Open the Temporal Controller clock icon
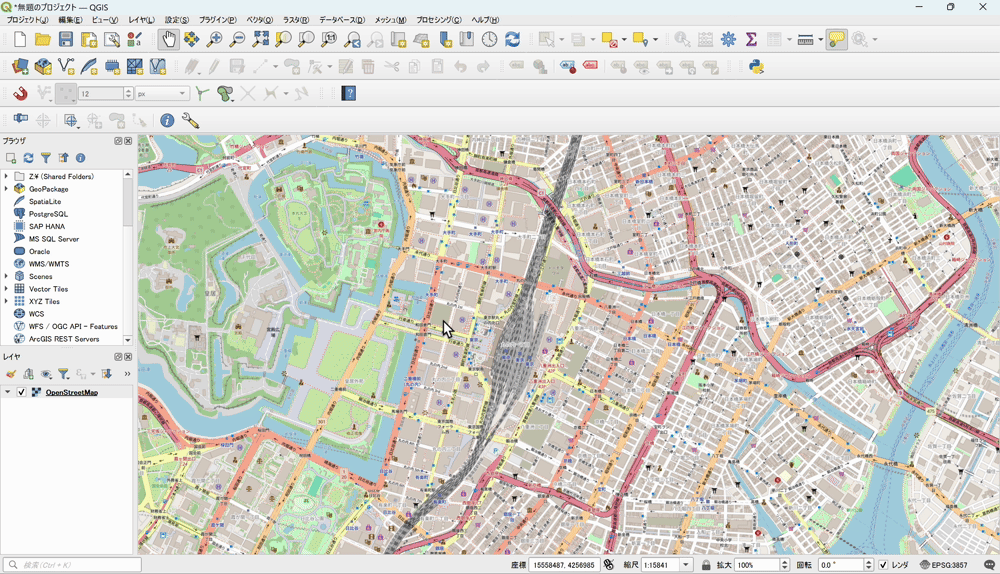The image size is (1000, 574). pyautogui.click(x=489, y=40)
